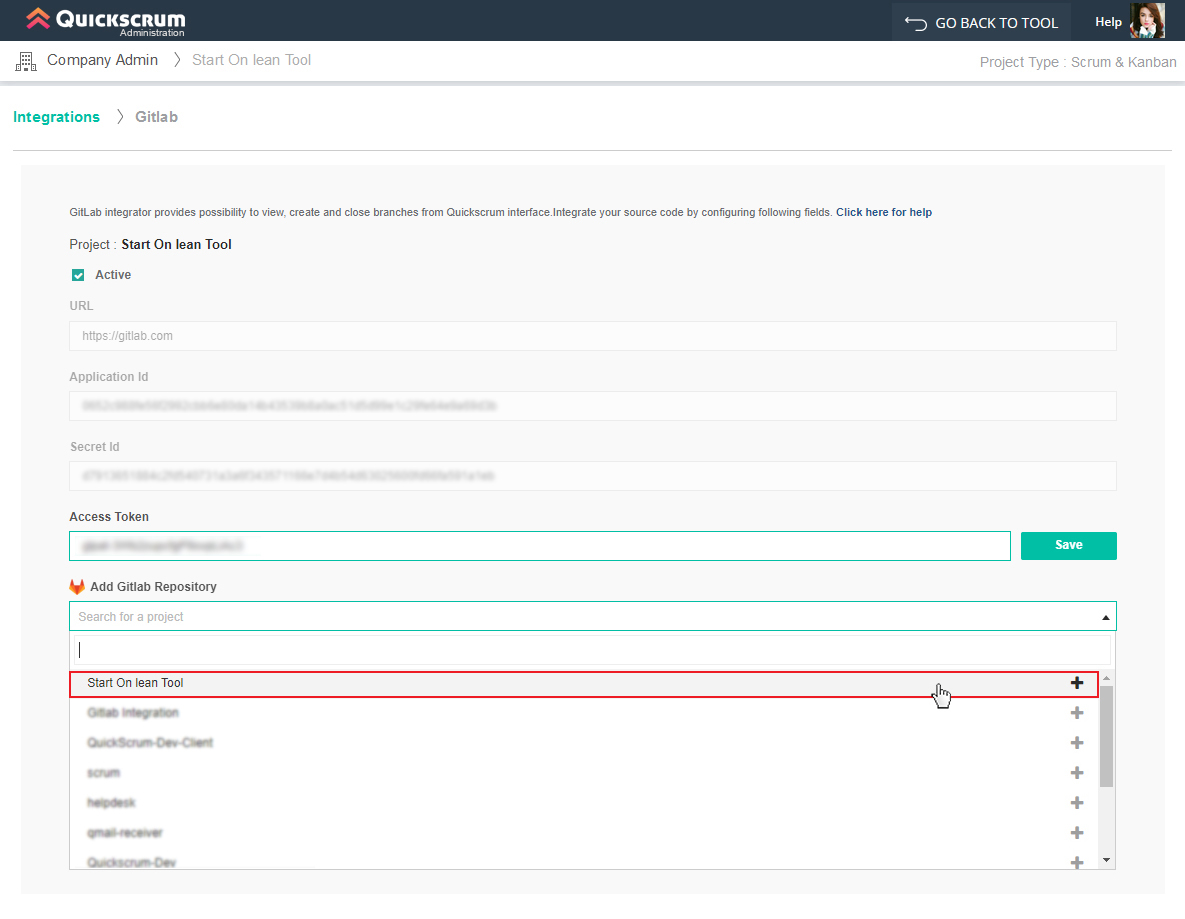Save the access token
This screenshot has width=1185, height=919.
point(1069,546)
